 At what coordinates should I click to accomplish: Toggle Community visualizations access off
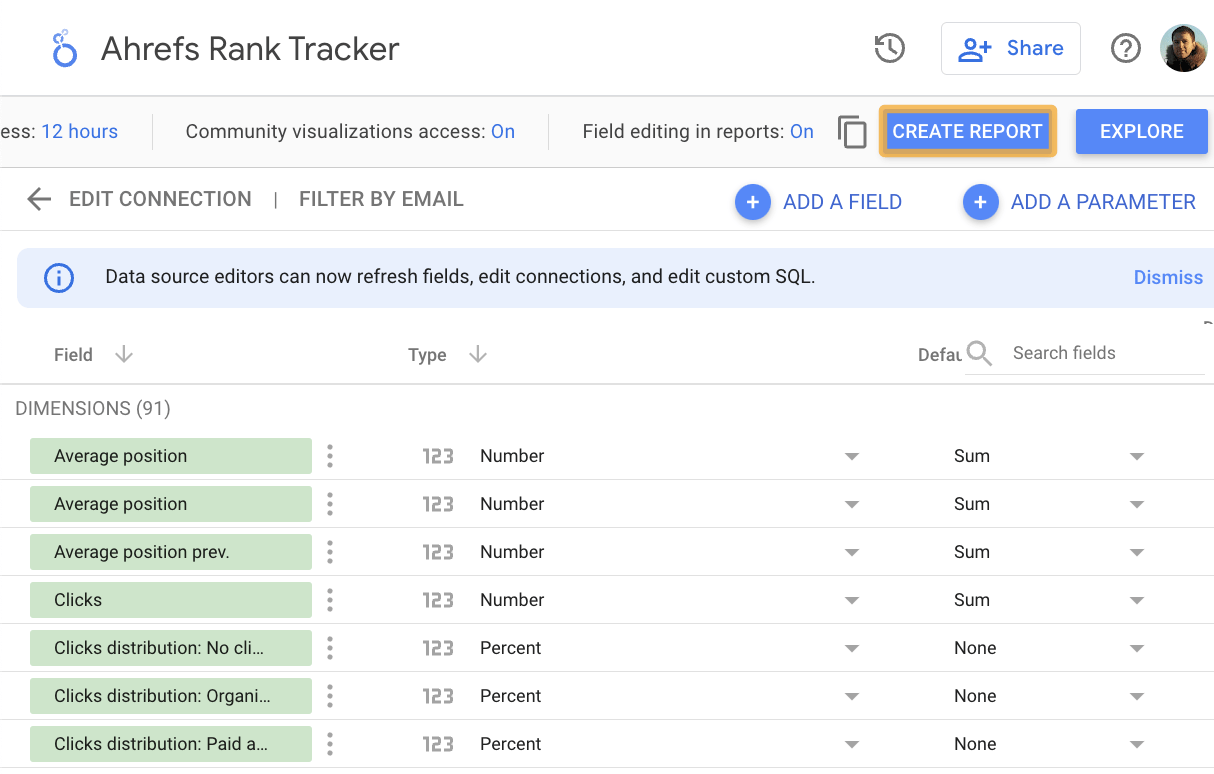coord(503,131)
